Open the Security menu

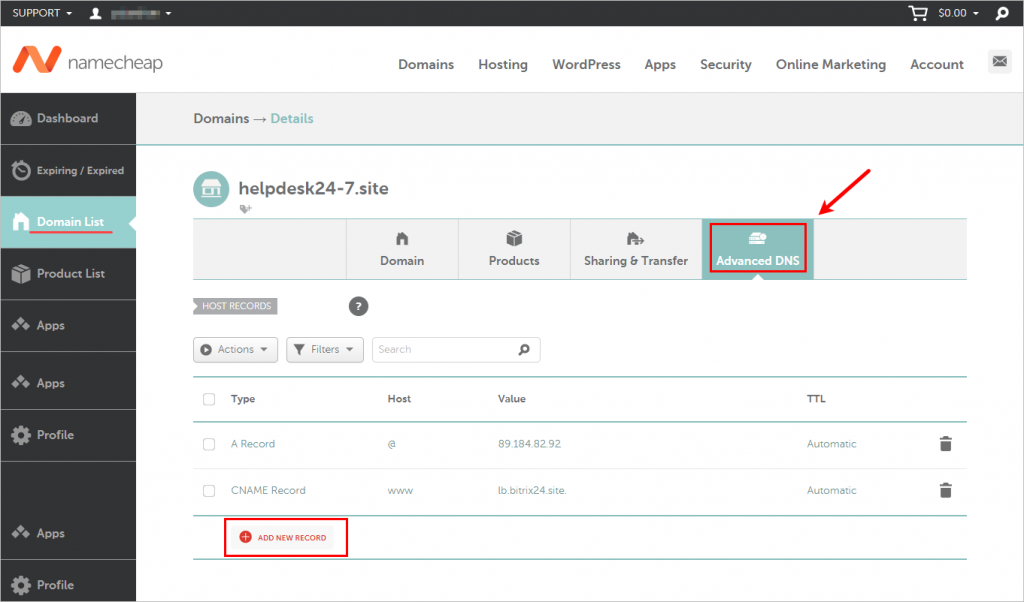(x=726, y=65)
